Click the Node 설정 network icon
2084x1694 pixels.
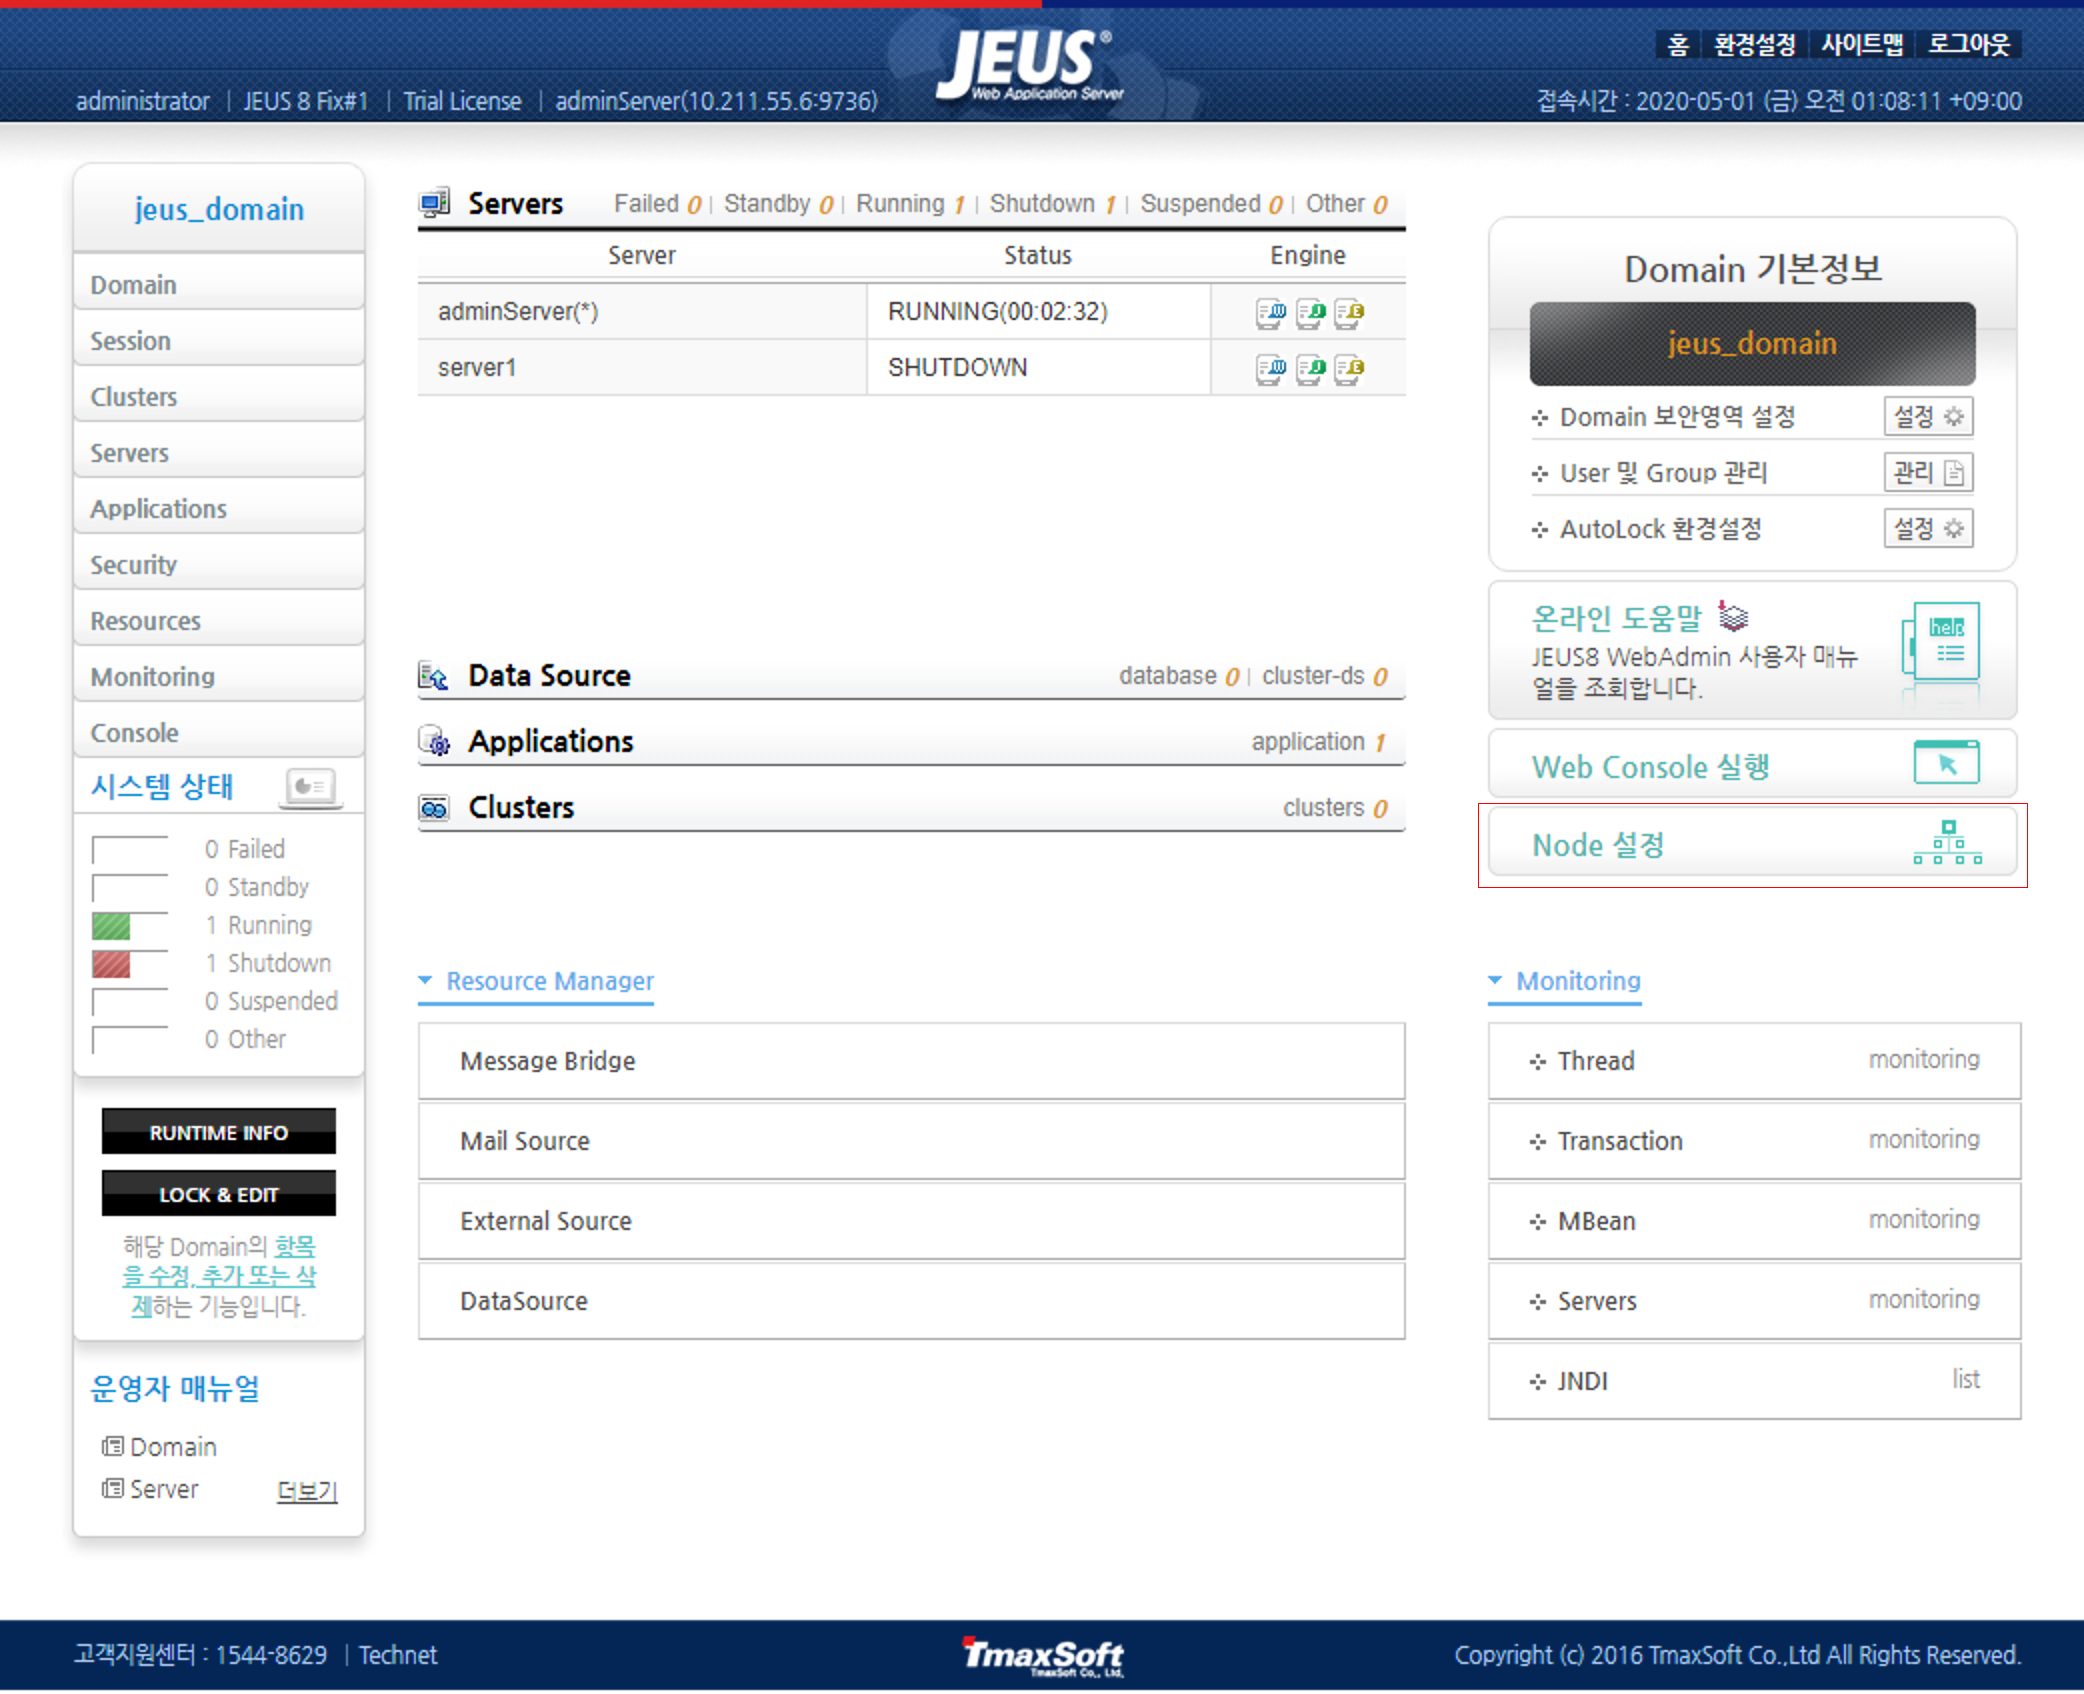point(1946,844)
